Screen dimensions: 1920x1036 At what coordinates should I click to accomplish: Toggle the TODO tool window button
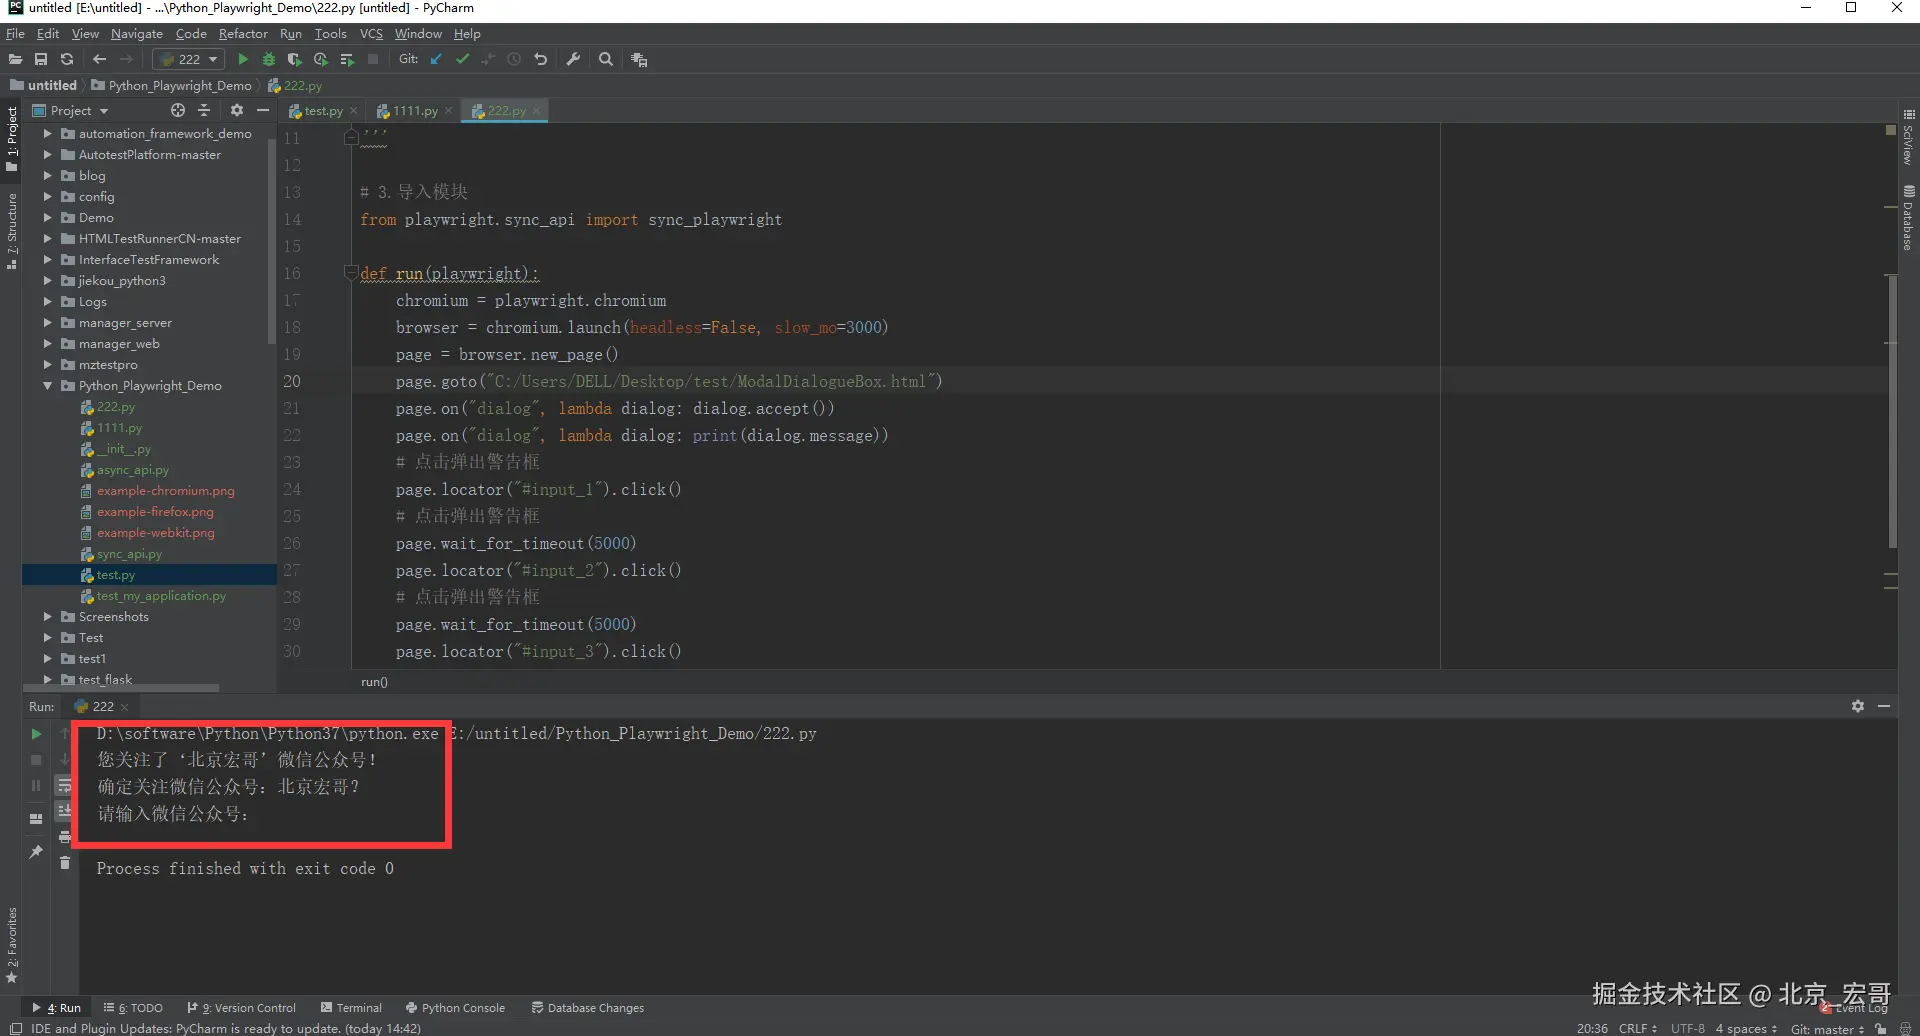point(133,1008)
